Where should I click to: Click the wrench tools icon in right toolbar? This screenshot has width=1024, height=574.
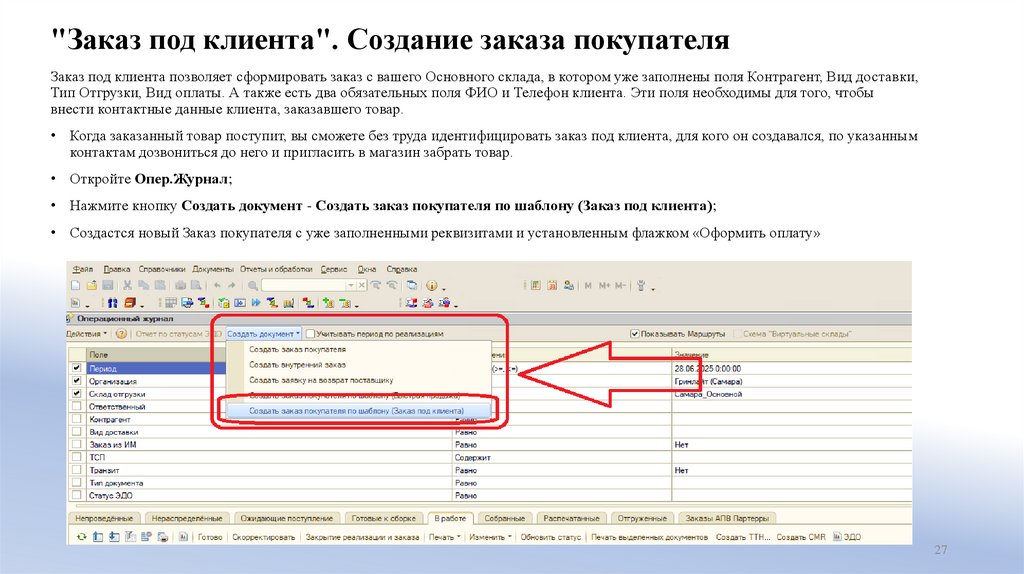(x=641, y=285)
